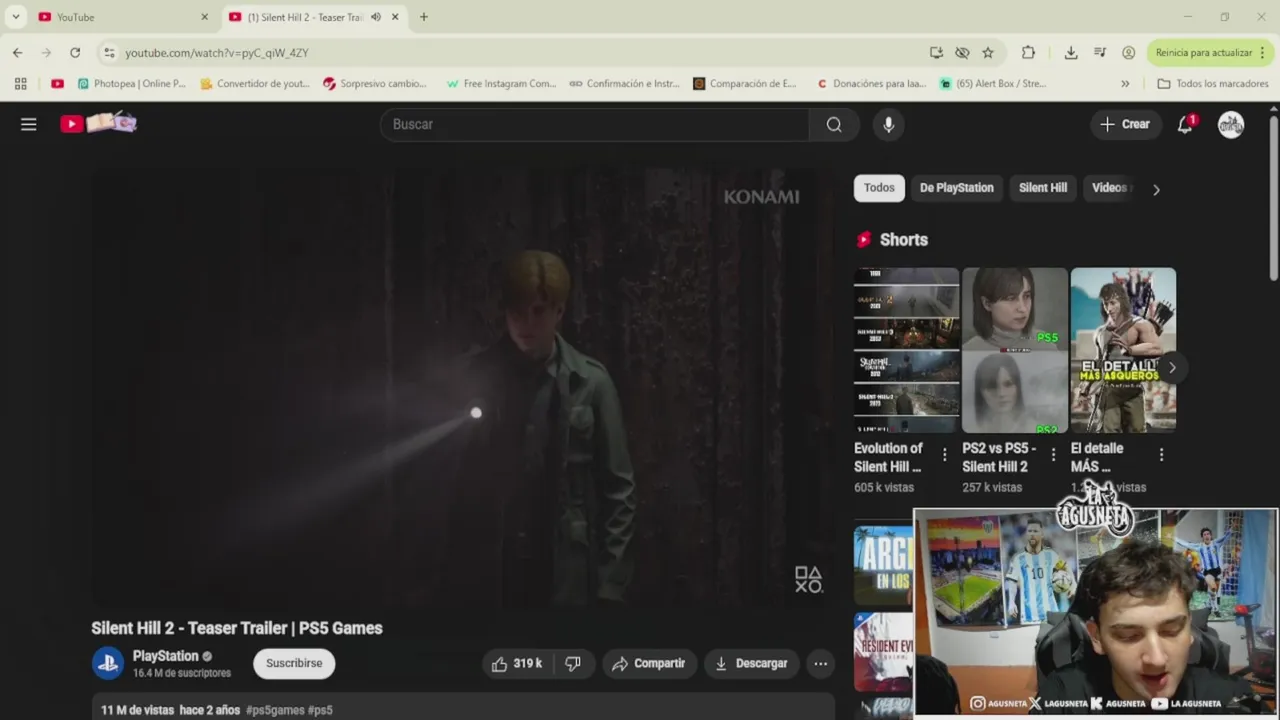Viewport: 1280px width, 720px height.
Task: Open notifications bell icon
Action: (x=1185, y=124)
